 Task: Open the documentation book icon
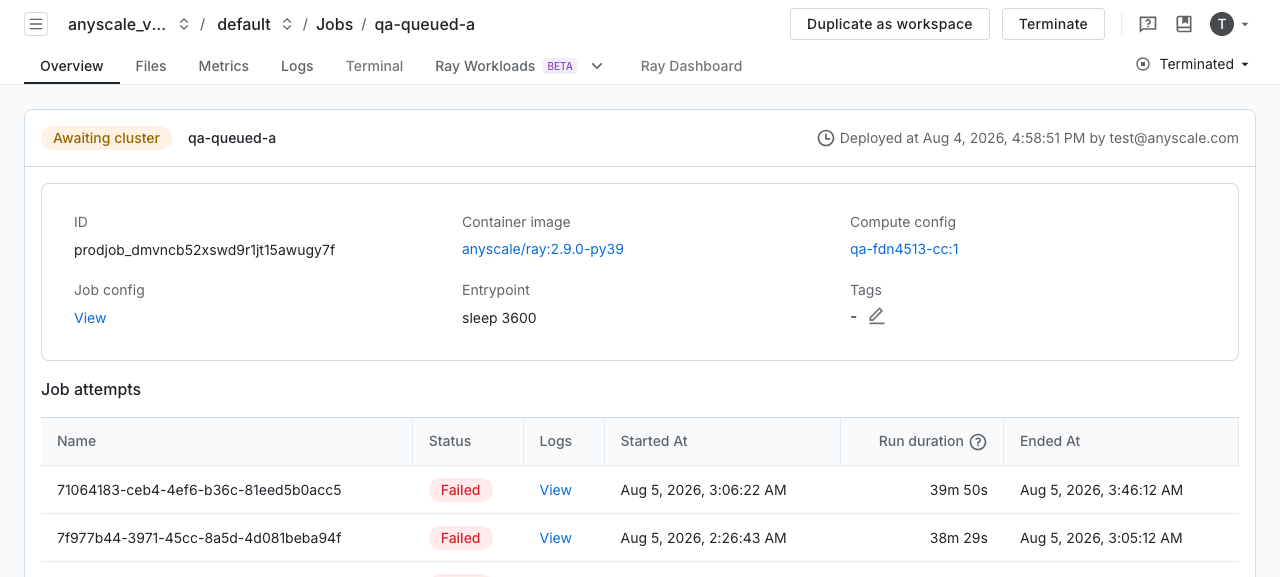(1184, 24)
